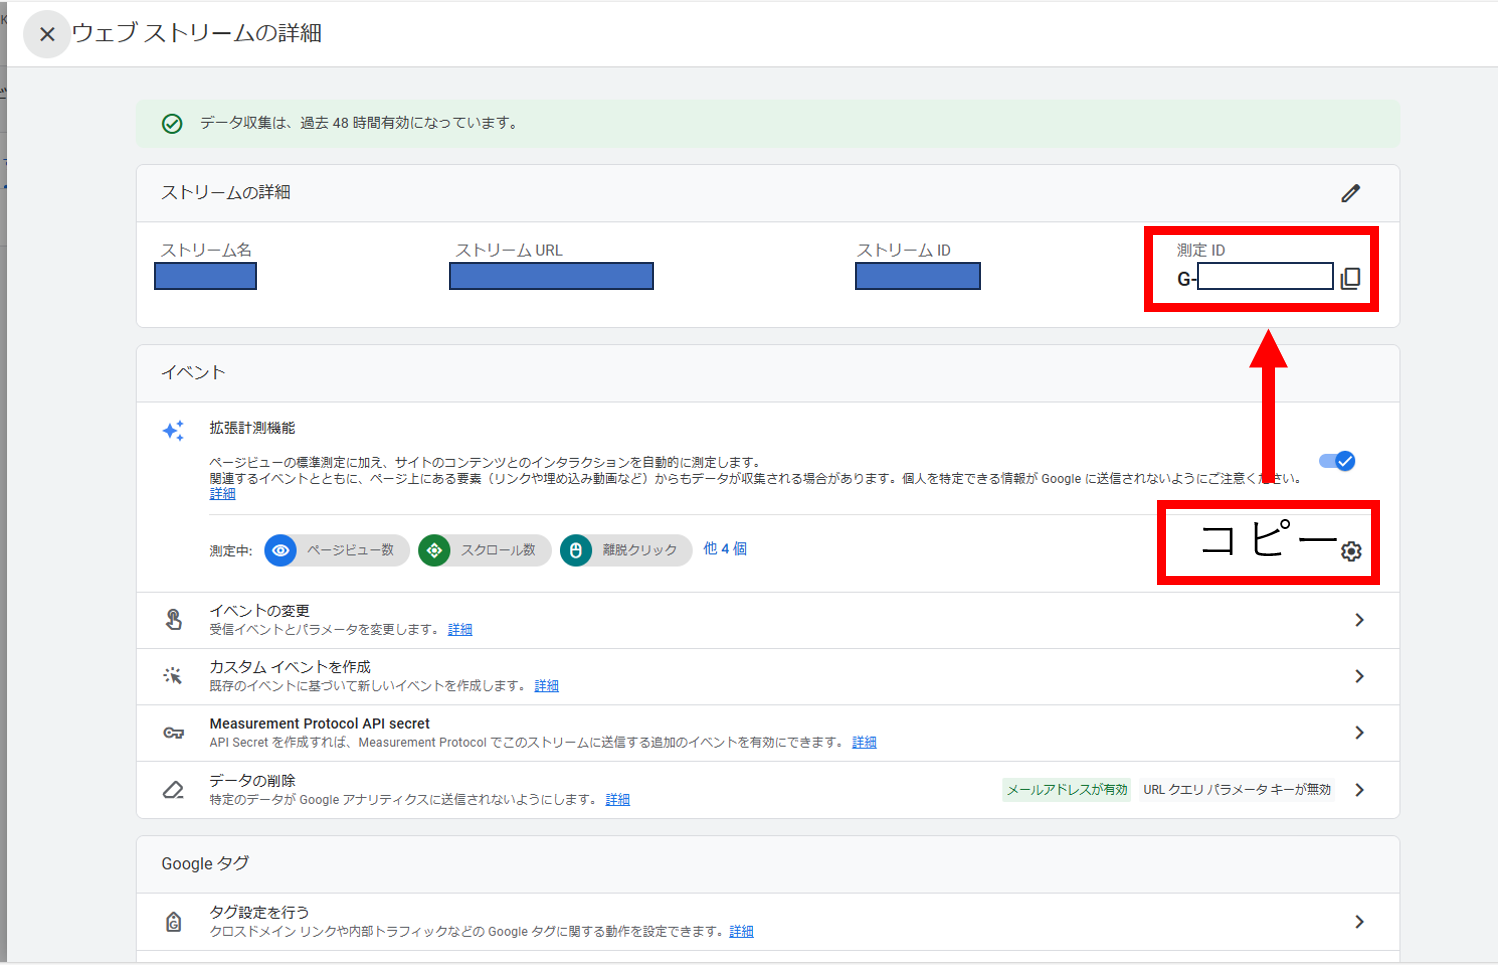The height and width of the screenshot is (965, 1498).
Task: Click the ページビュー数 chip
Action: click(x=337, y=550)
